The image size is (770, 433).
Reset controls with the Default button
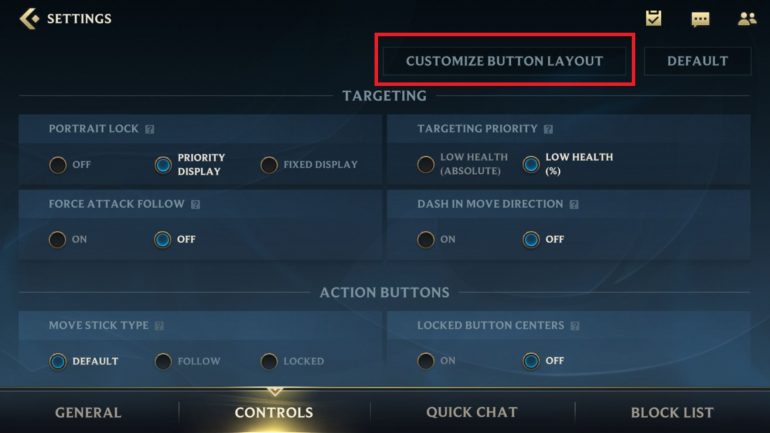click(697, 61)
